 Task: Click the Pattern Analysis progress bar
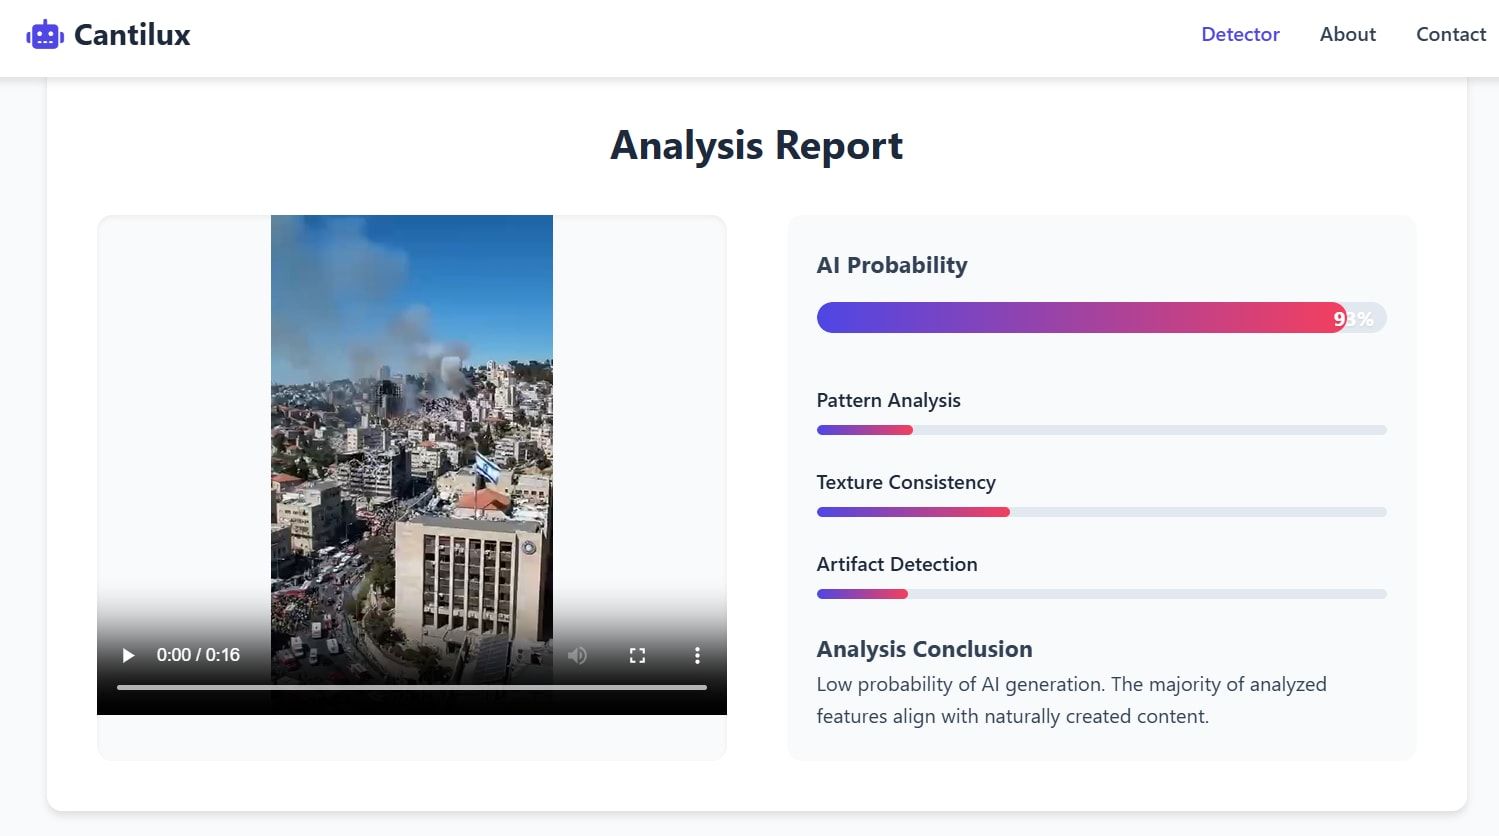(x=1101, y=430)
